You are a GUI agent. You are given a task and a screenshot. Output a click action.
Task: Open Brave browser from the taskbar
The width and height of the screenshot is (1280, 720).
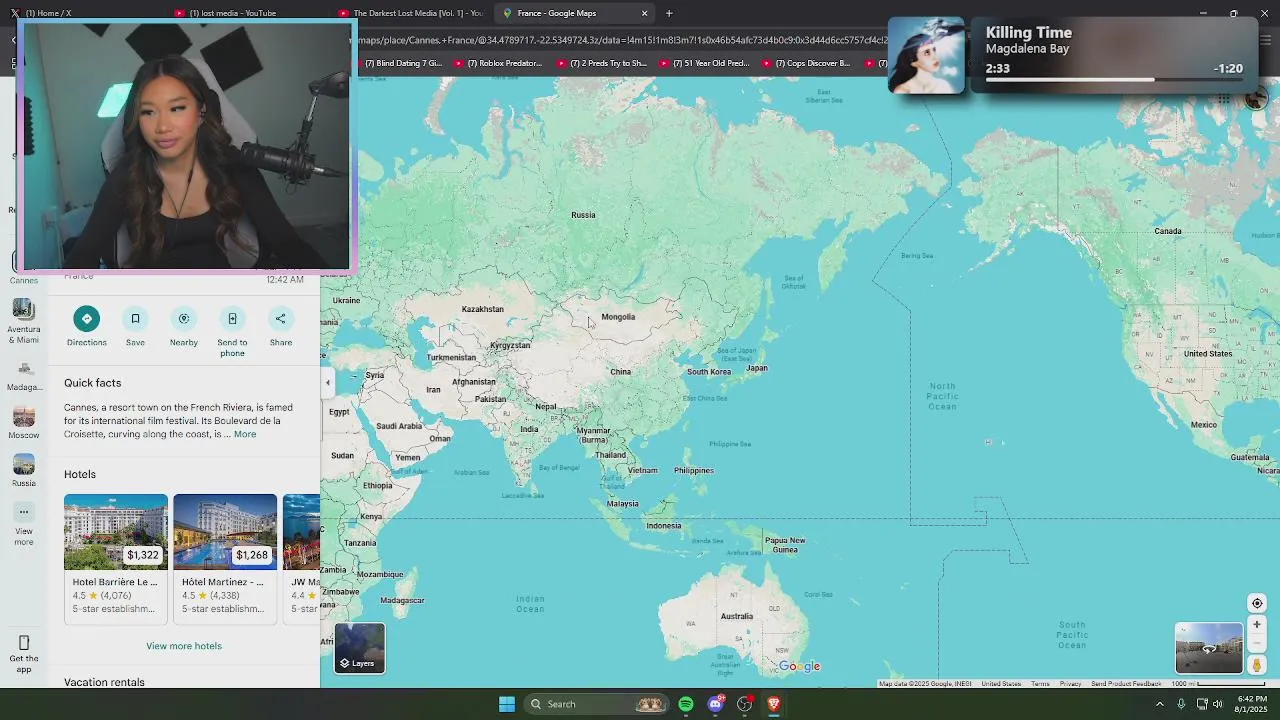(773, 704)
